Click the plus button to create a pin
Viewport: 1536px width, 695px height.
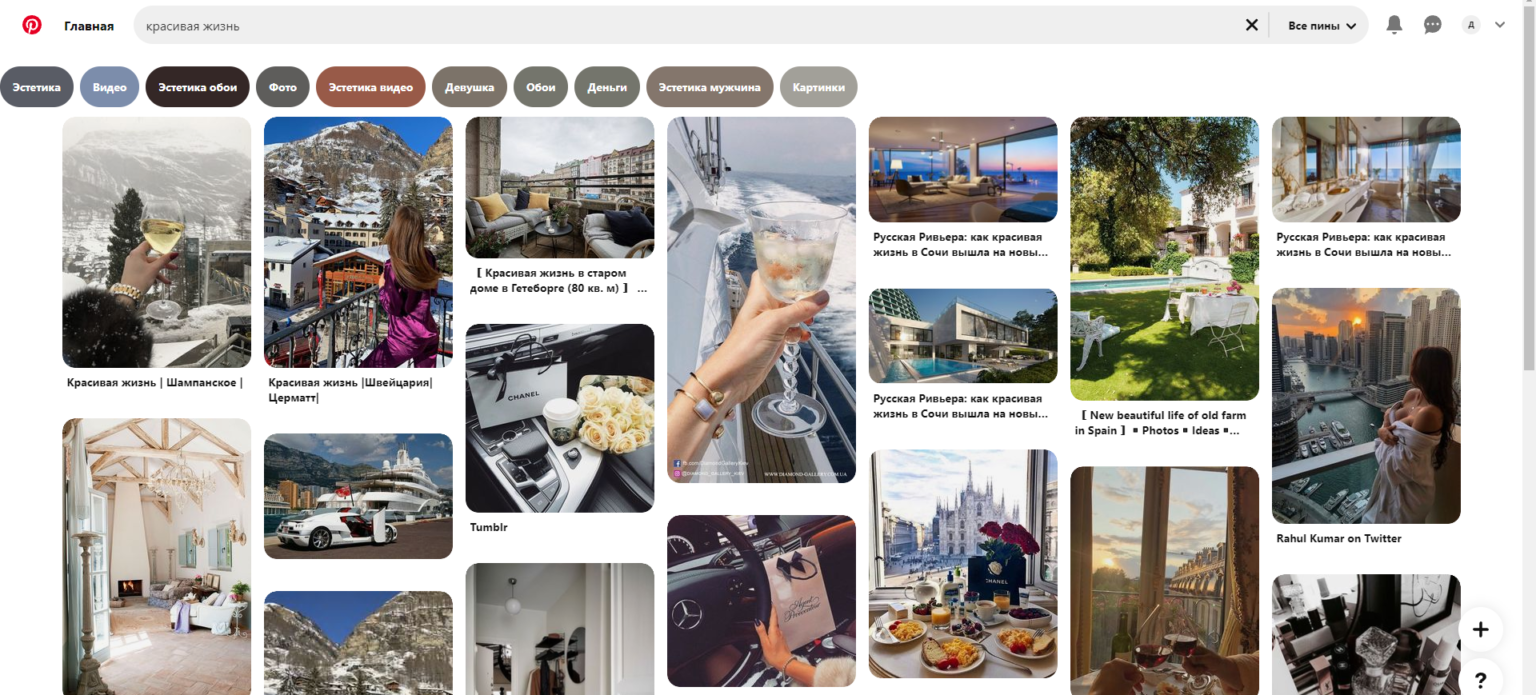[1481, 629]
